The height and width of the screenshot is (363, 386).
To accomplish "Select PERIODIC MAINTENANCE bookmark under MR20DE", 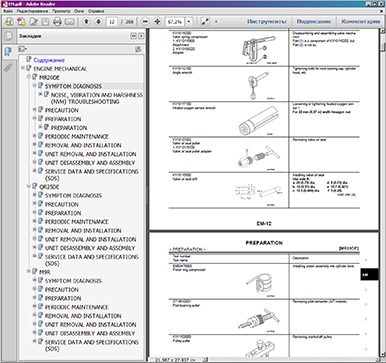I will pos(77,136).
